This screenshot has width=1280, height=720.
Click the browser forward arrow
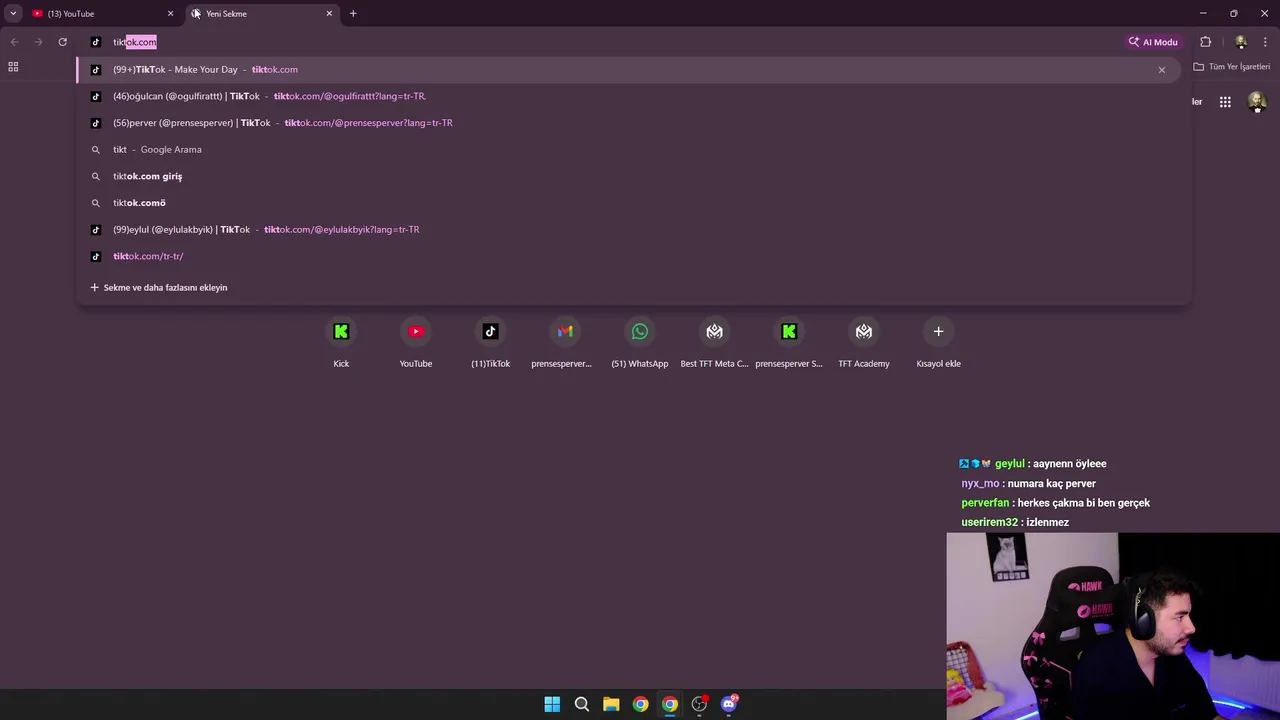click(x=38, y=42)
